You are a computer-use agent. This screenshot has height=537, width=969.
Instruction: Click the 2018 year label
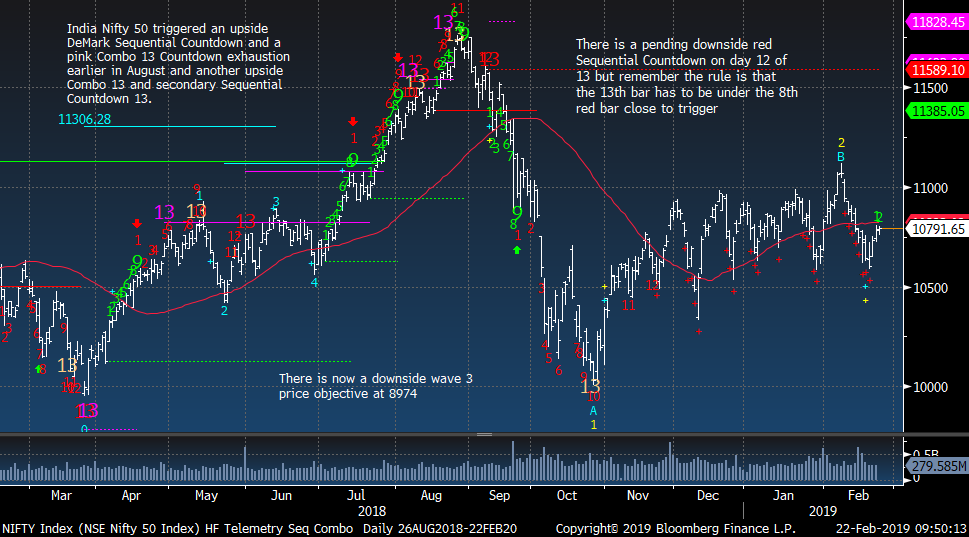(x=372, y=512)
